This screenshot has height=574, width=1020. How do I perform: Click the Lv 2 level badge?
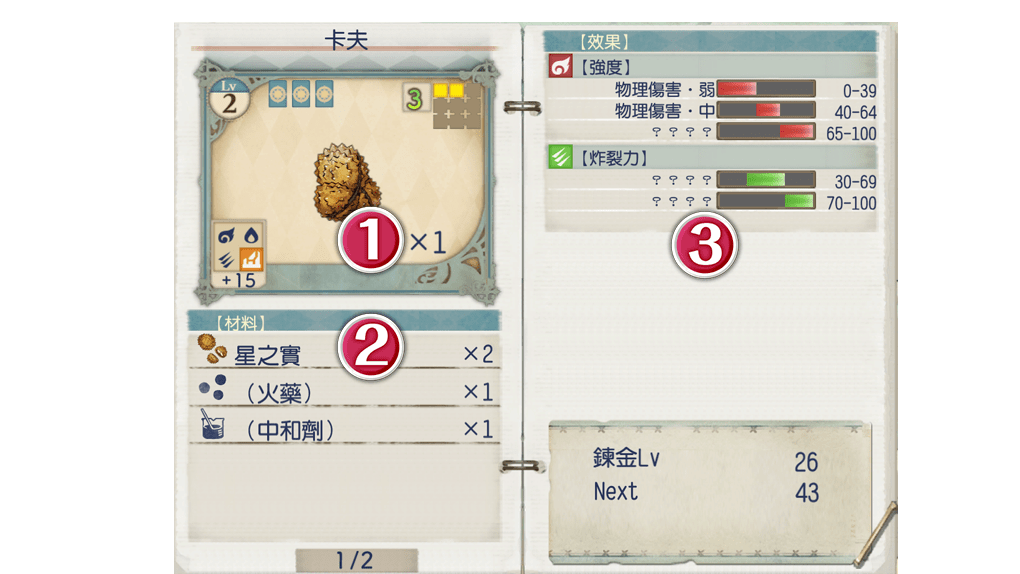(229, 99)
